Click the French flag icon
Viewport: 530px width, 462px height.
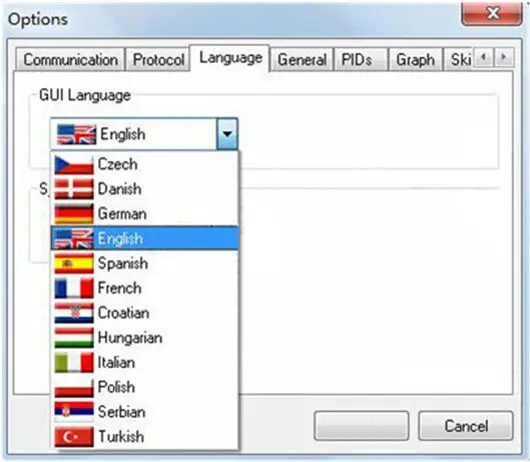pos(74,288)
